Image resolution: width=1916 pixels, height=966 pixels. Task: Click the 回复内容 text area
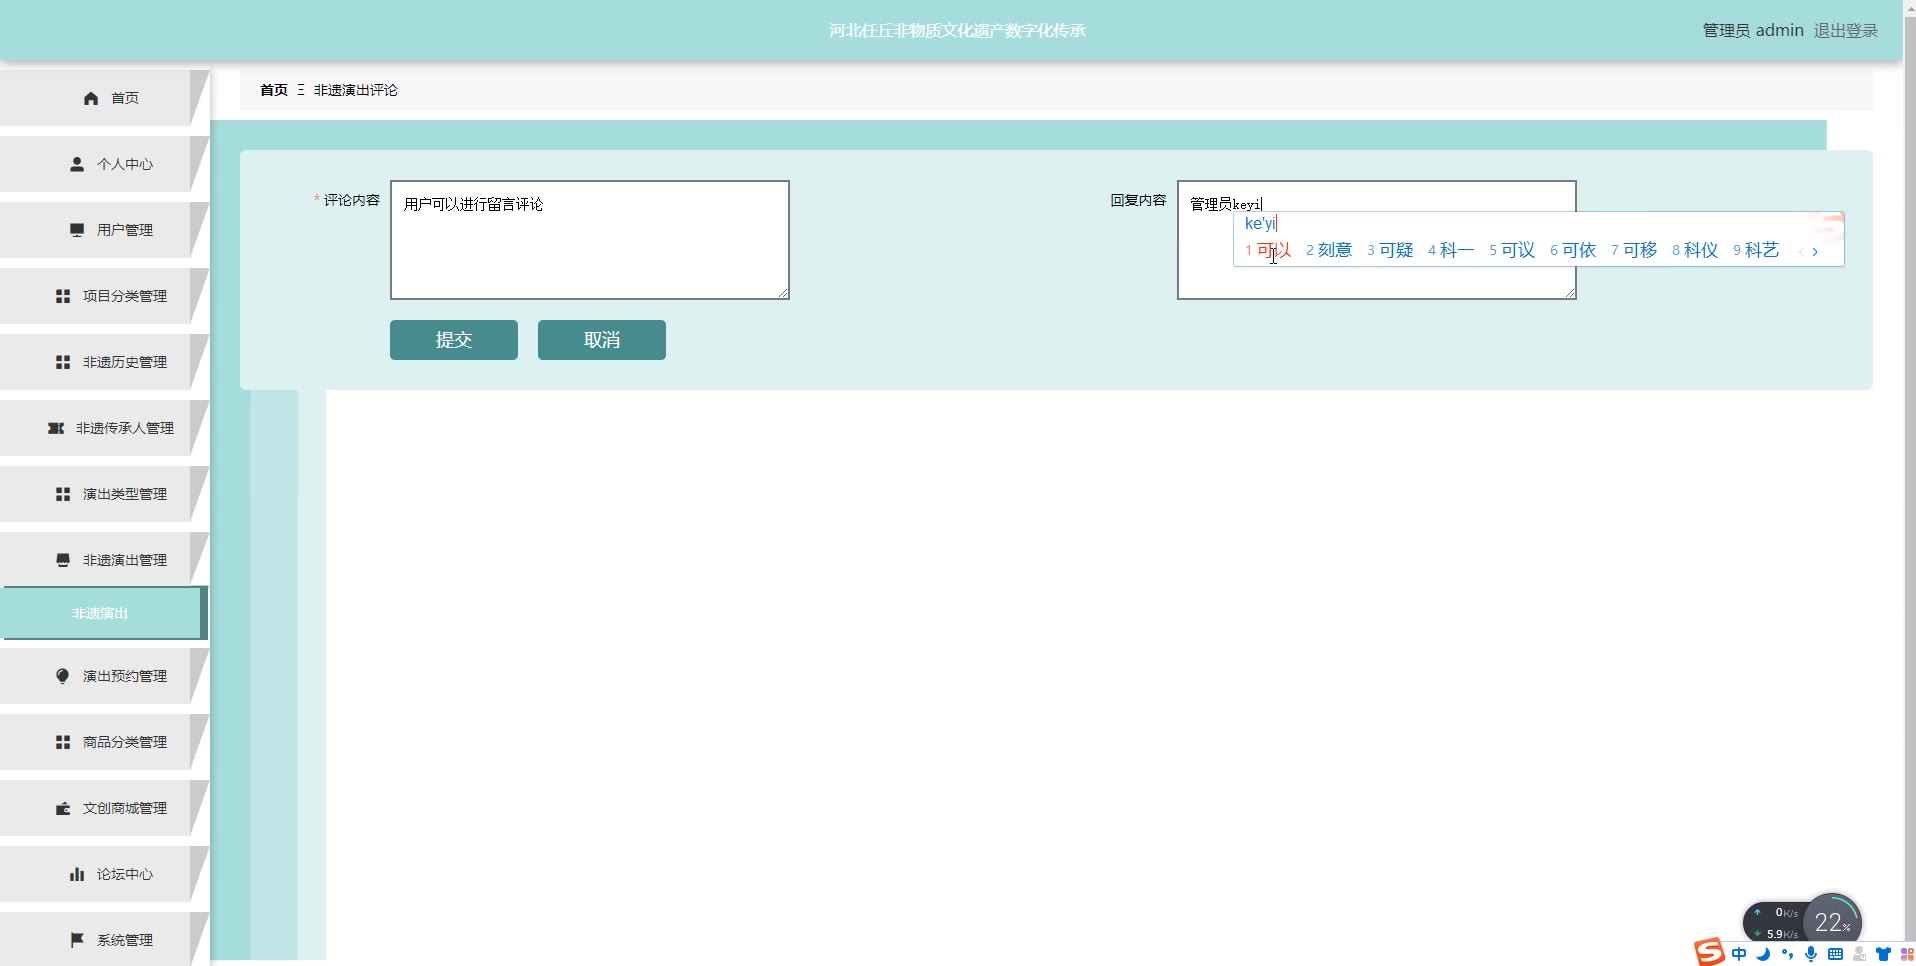tap(1377, 240)
